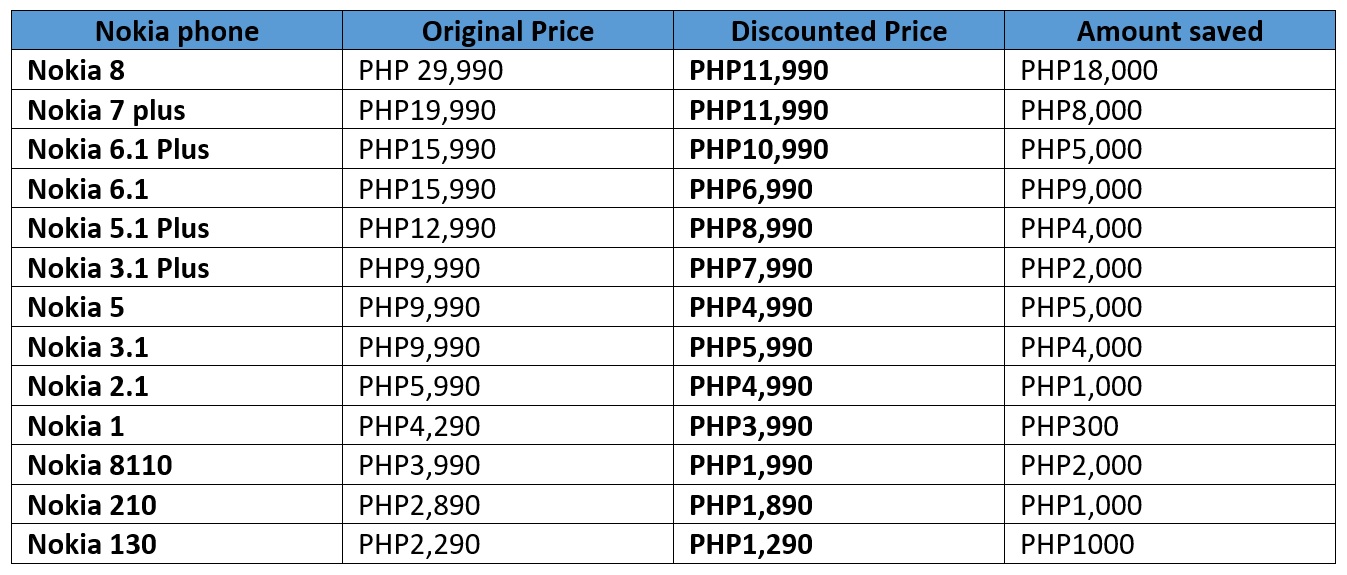Image resolution: width=1347 pixels, height=575 pixels.
Task: Select the Nokia 8110 row label
Action: [177, 465]
